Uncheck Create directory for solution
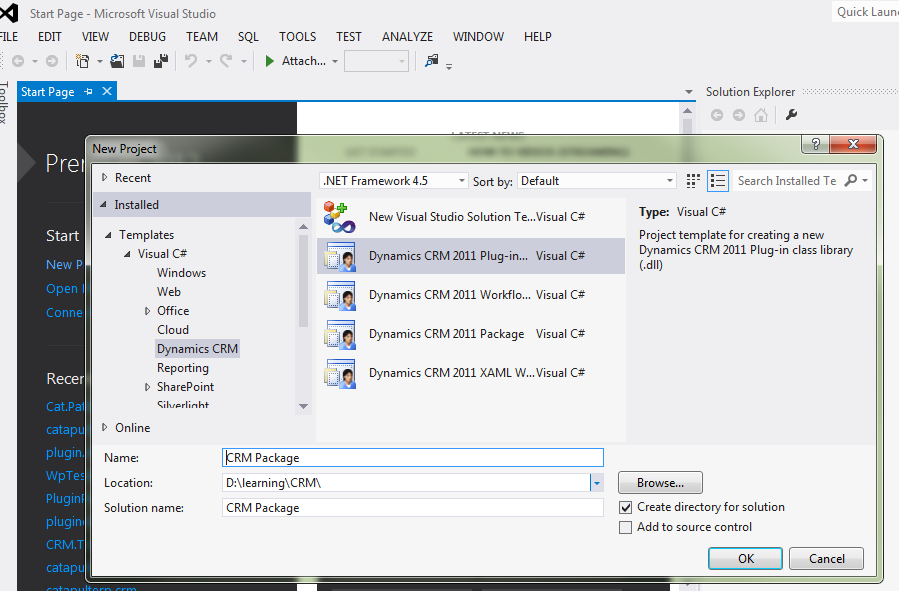Image resolution: width=899 pixels, height=591 pixels. coord(626,507)
